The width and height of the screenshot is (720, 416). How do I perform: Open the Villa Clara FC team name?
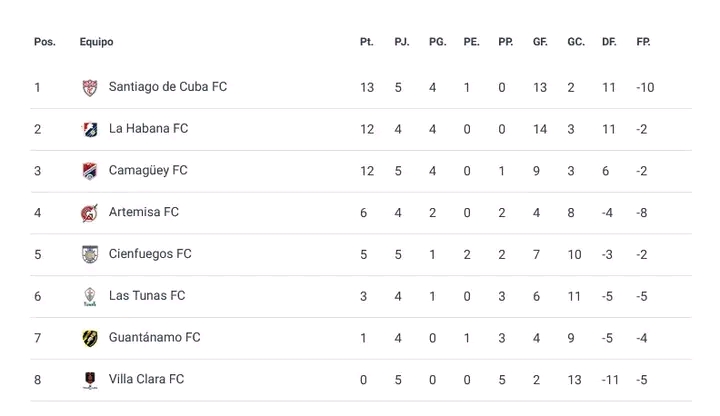click(x=146, y=379)
